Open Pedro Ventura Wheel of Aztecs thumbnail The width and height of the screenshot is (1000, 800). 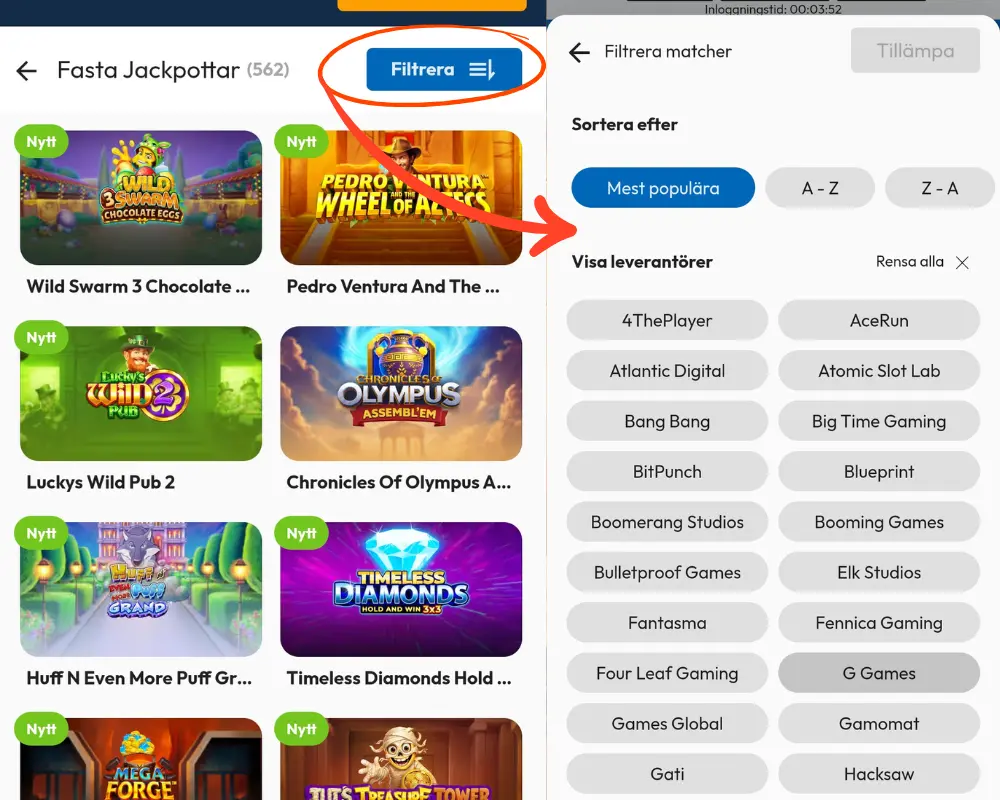pyautogui.click(x=401, y=198)
